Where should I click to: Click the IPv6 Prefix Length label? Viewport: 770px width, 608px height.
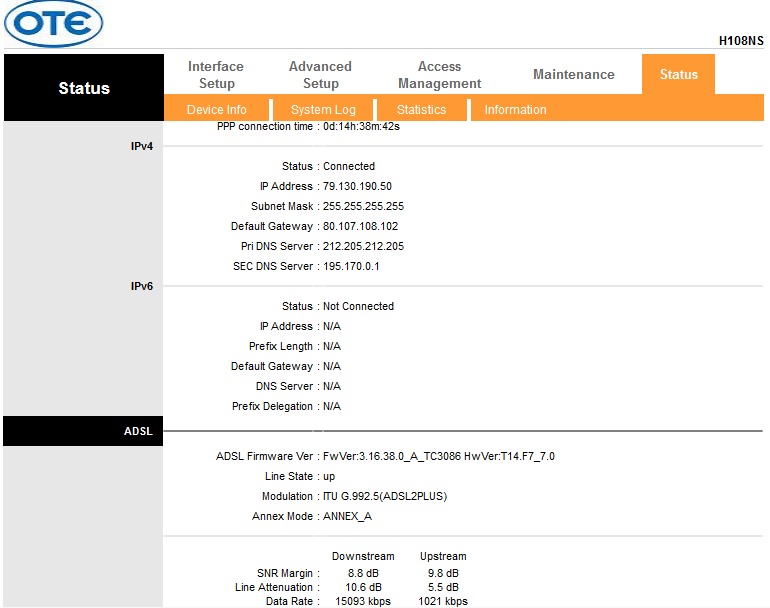[x=280, y=346]
